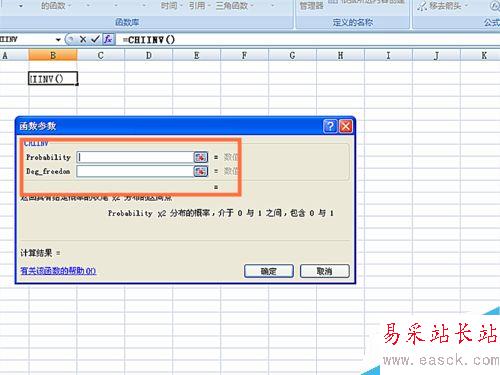Click the 取消 (Cancel) button
This screenshot has width=500, height=375.
click(325, 271)
